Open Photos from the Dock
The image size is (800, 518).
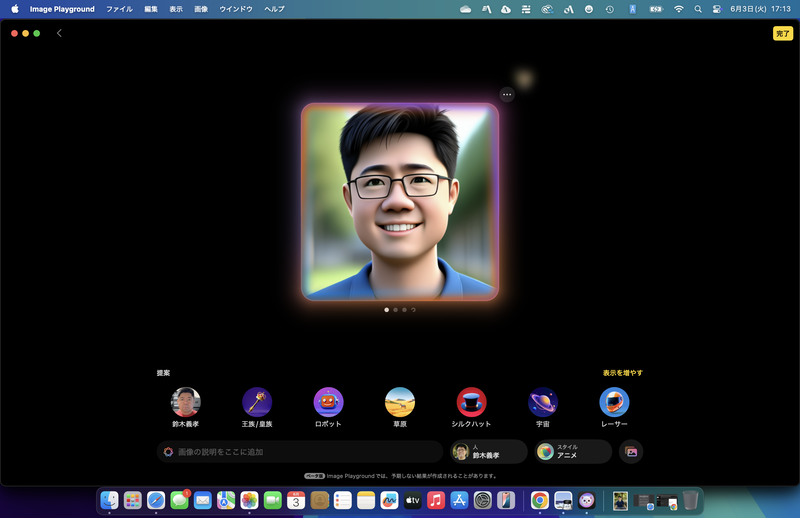click(x=249, y=501)
